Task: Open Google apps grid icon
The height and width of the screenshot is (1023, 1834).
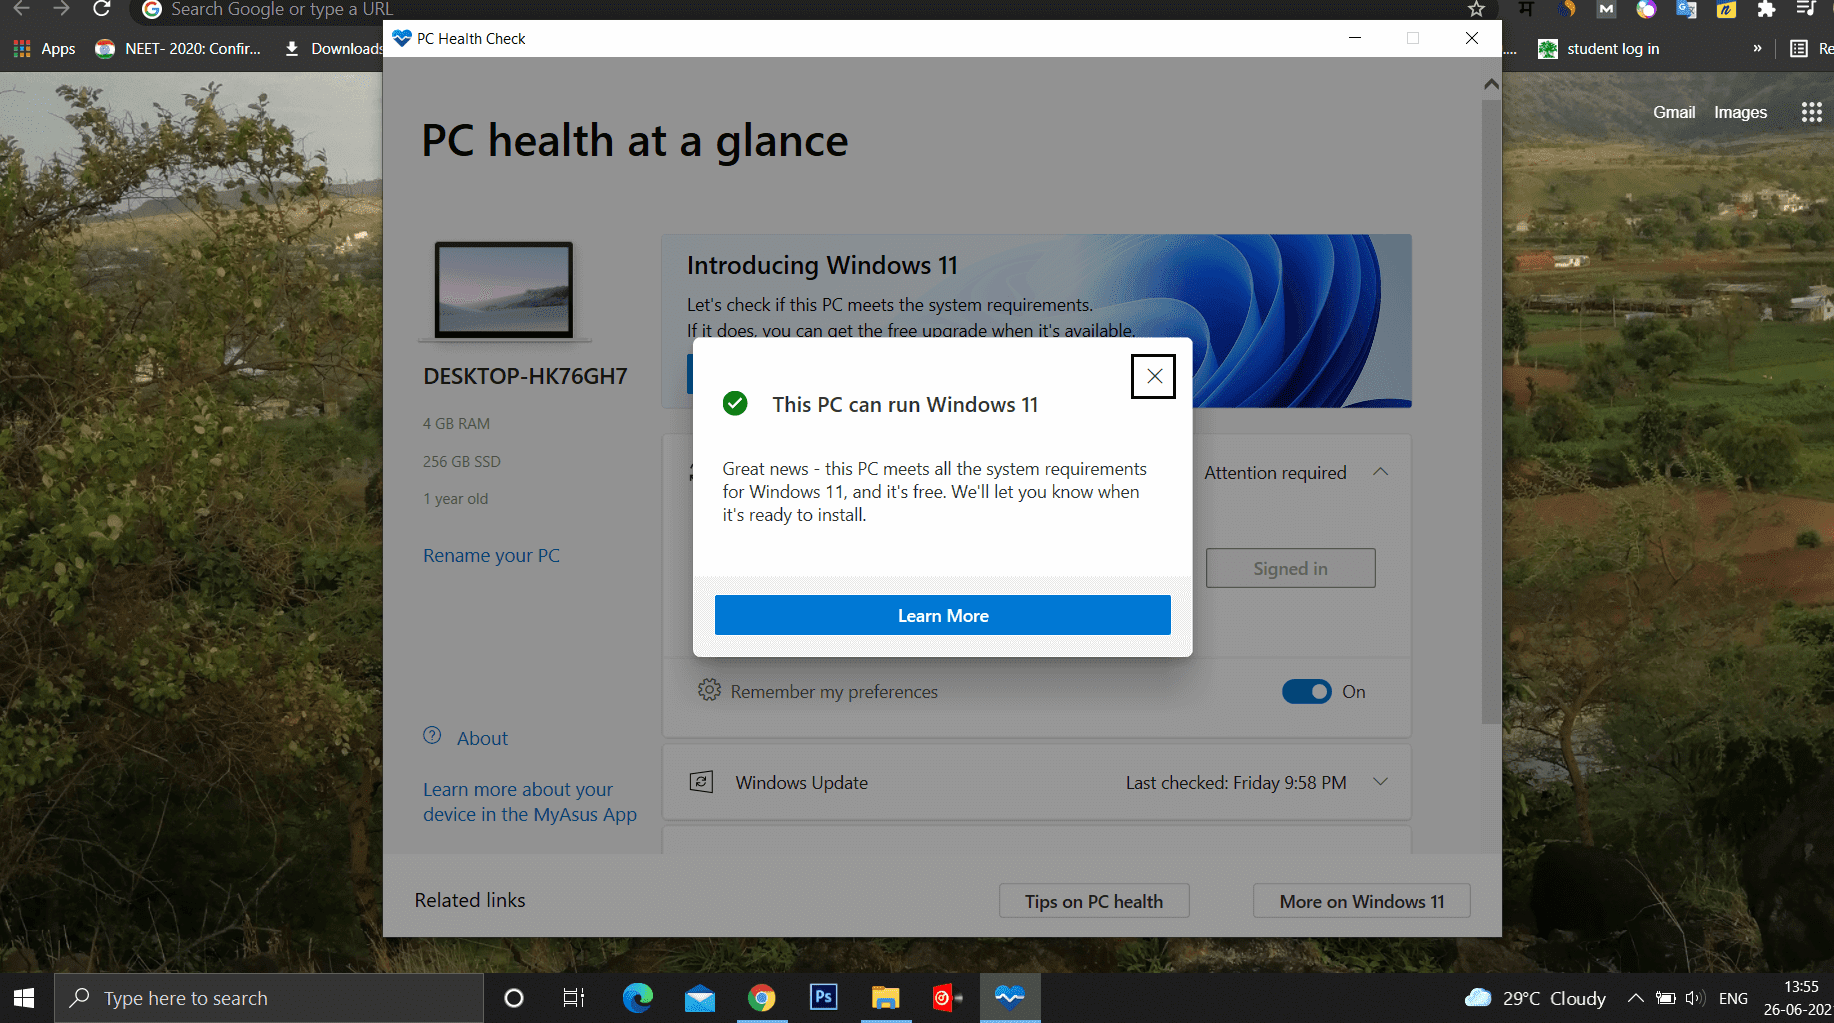Action: click(1811, 112)
